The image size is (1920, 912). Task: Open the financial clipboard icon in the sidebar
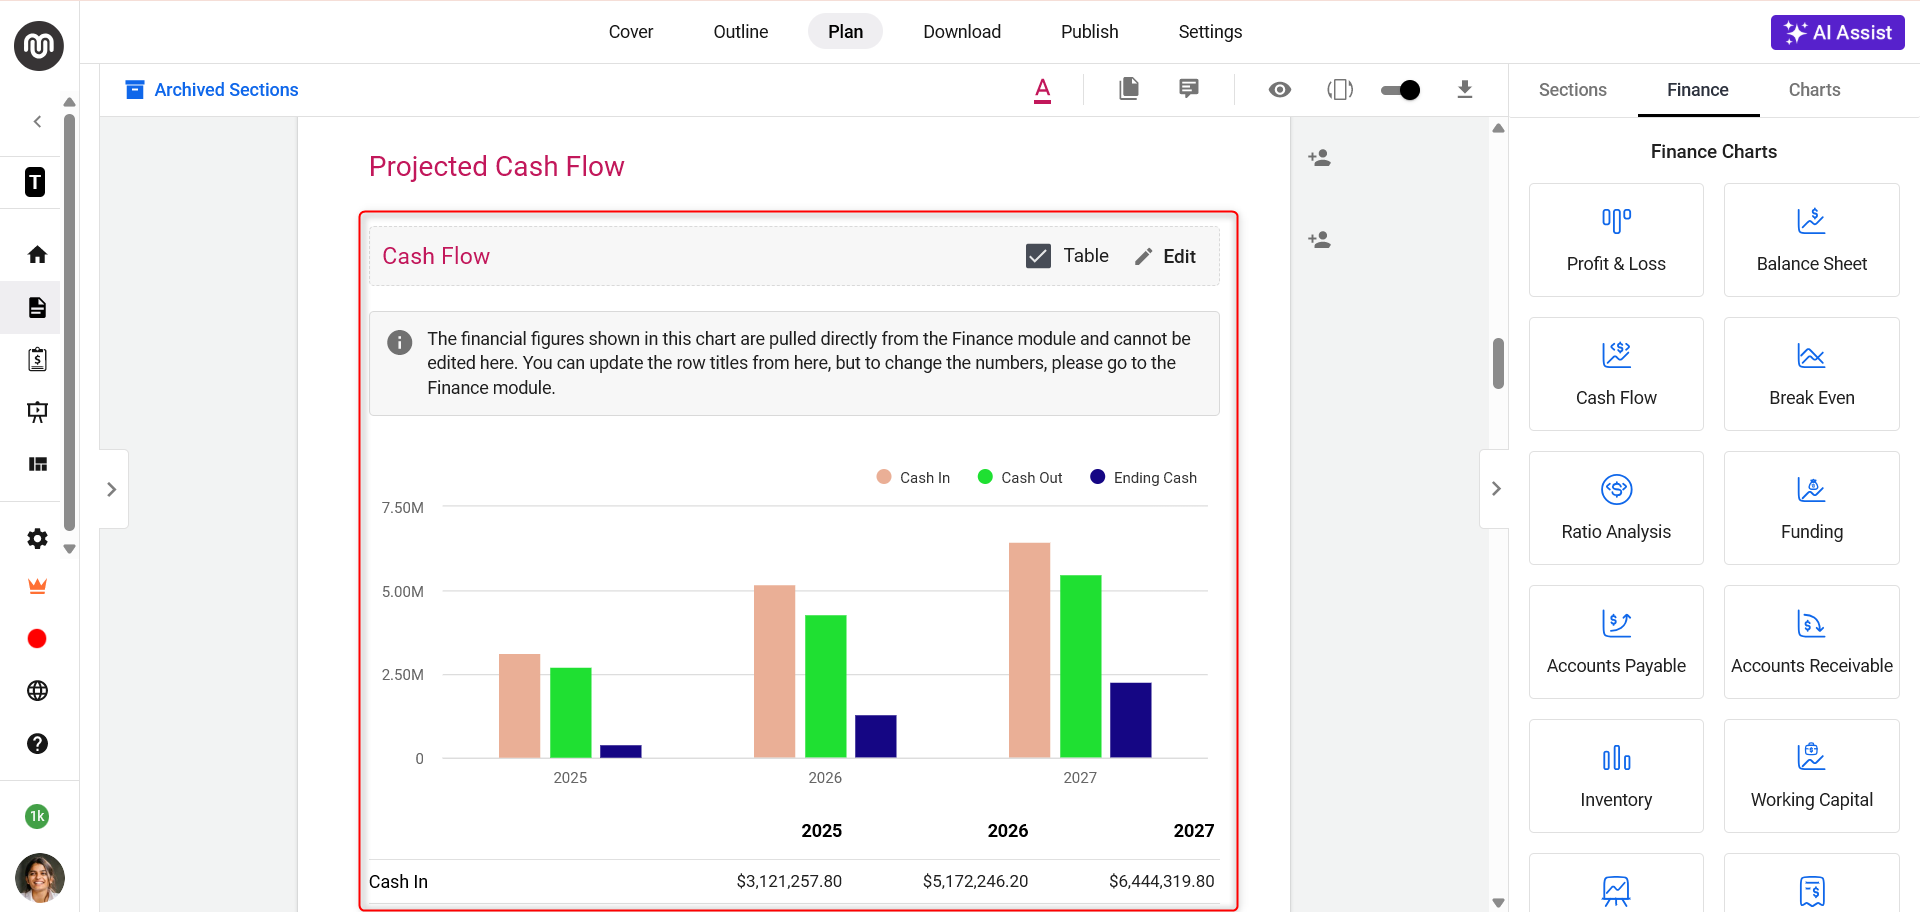tap(37, 359)
